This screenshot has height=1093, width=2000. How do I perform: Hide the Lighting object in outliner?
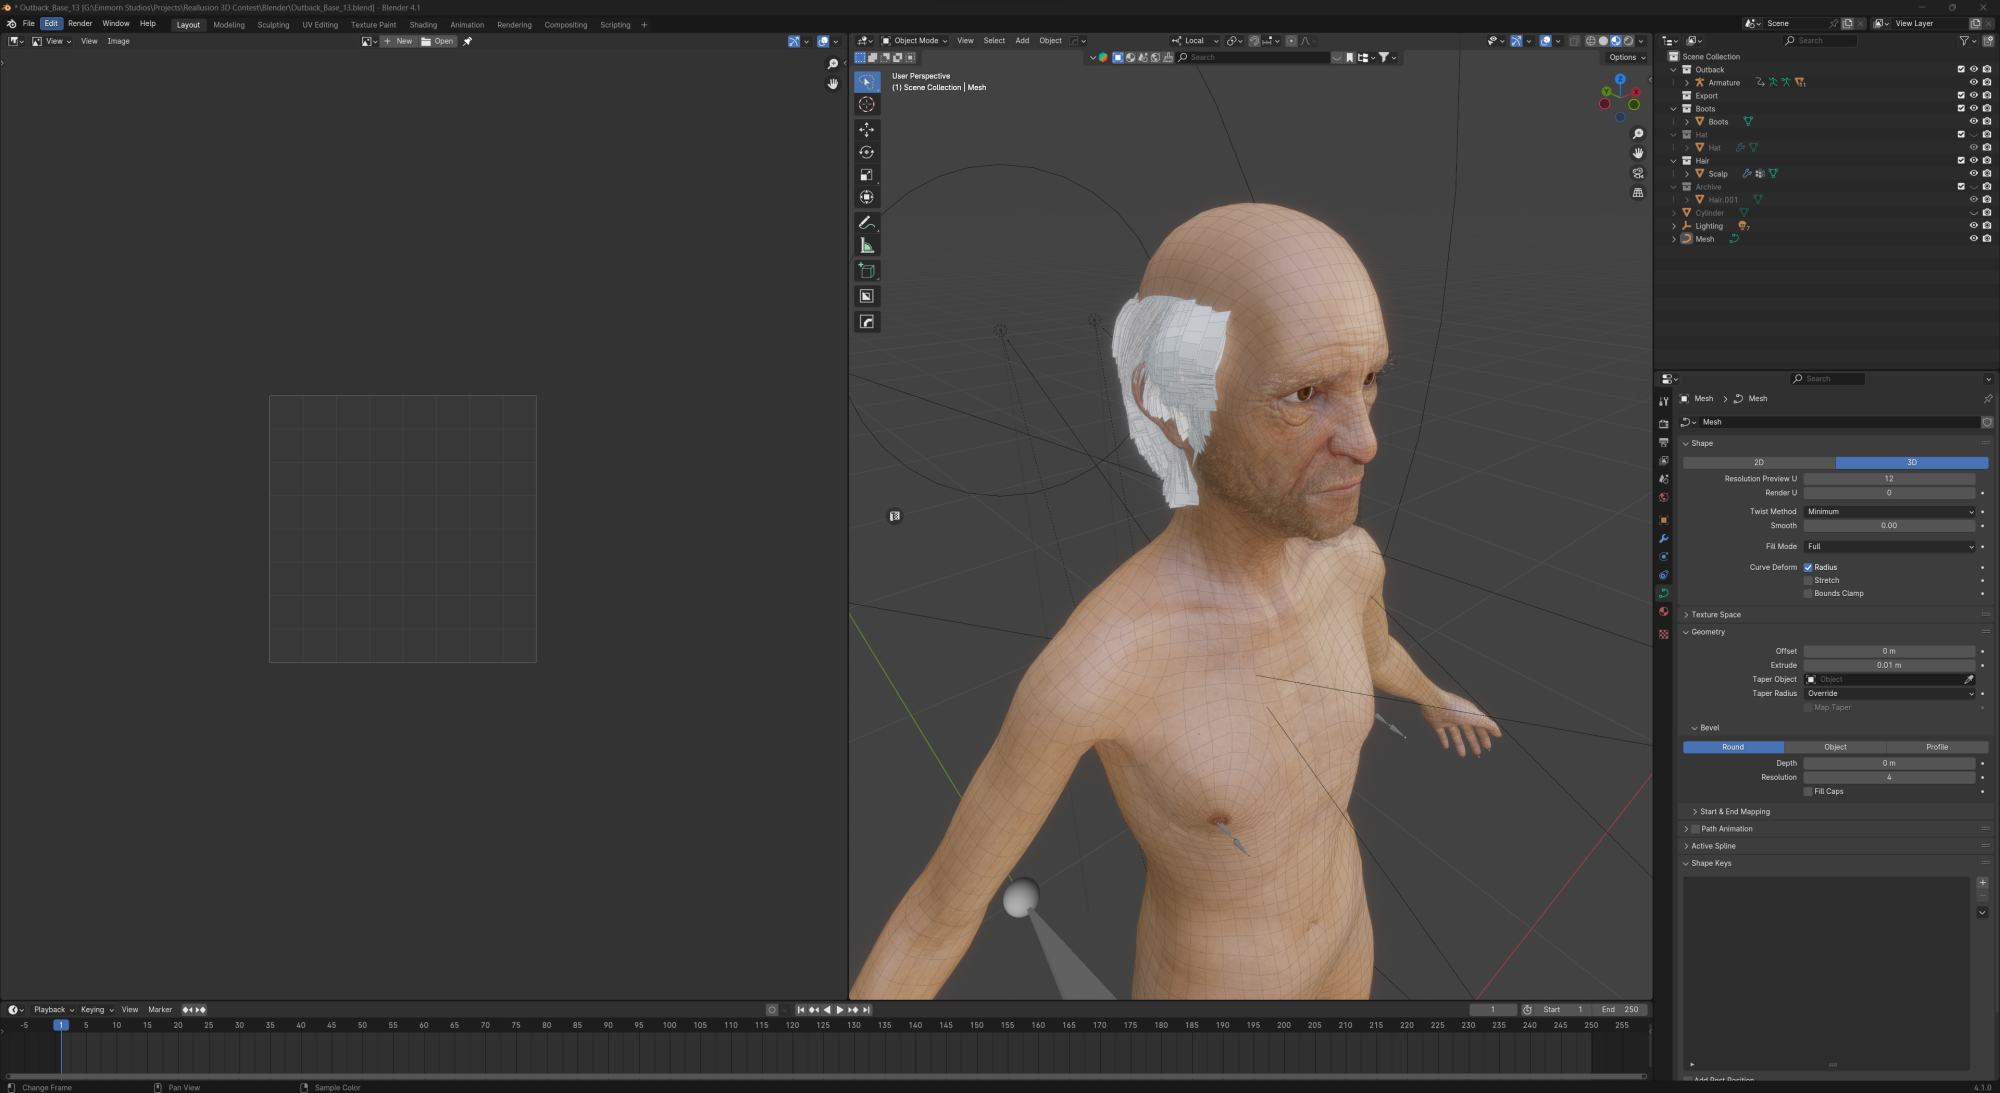click(1974, 225)
